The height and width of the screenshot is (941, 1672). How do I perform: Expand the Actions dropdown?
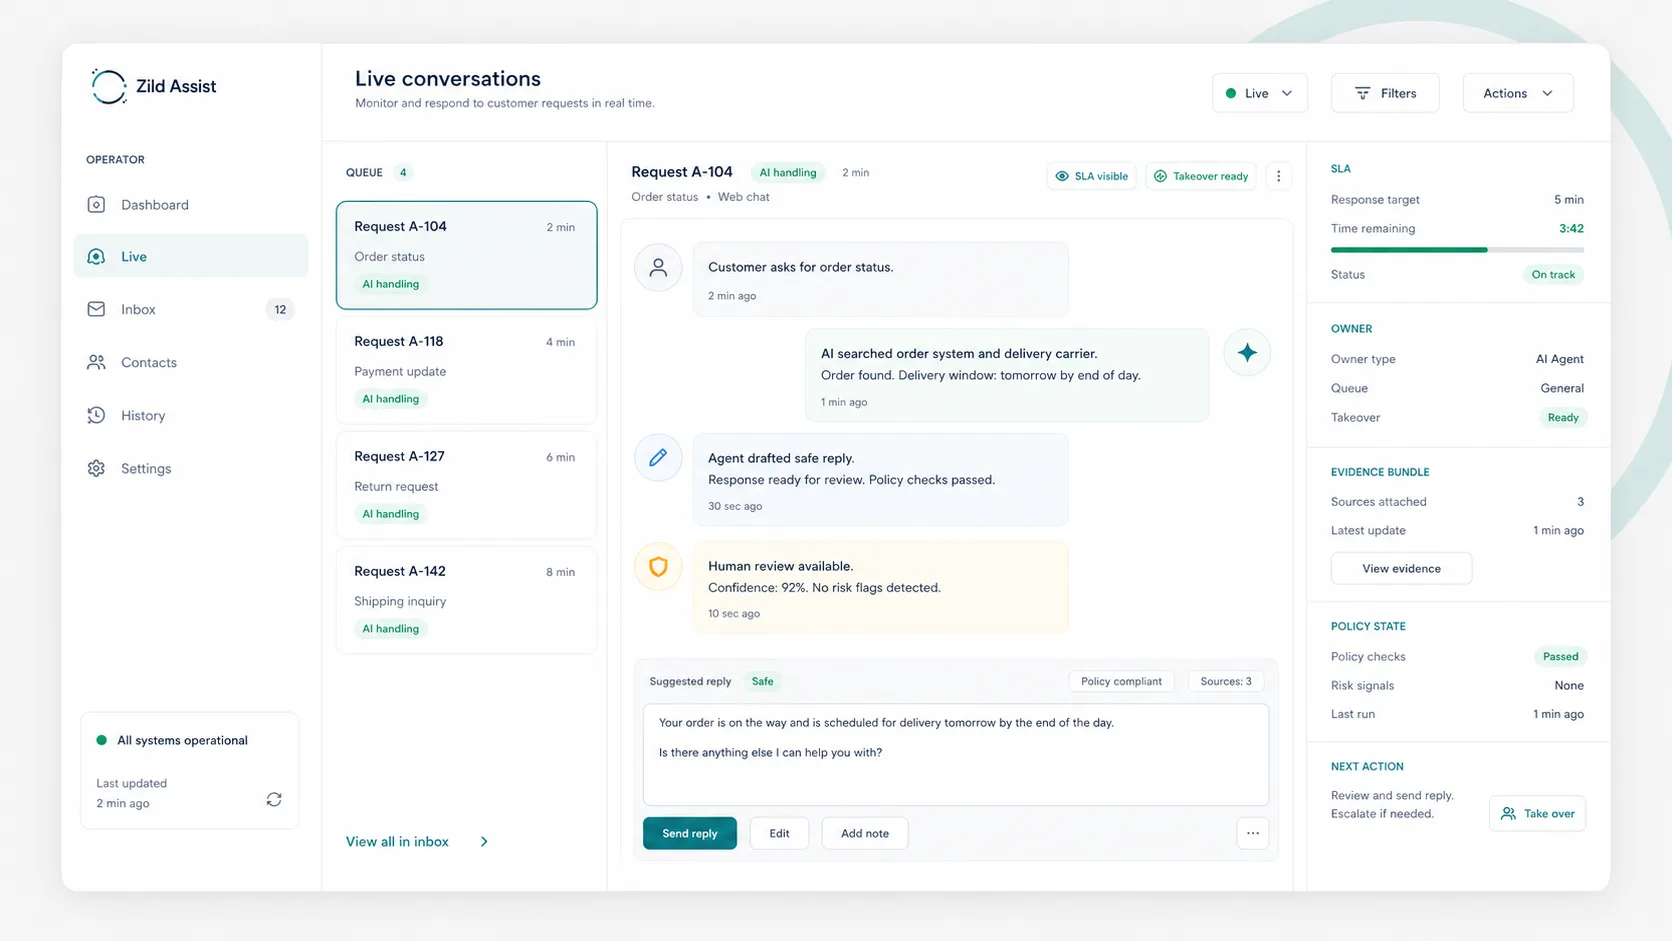[x=1517, y=92]
